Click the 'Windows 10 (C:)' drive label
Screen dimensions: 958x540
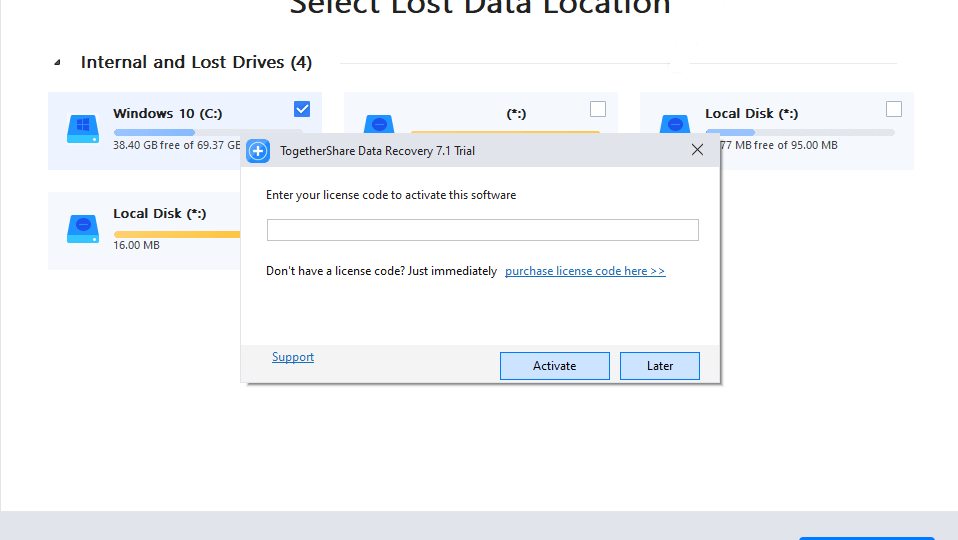[167, 114]
